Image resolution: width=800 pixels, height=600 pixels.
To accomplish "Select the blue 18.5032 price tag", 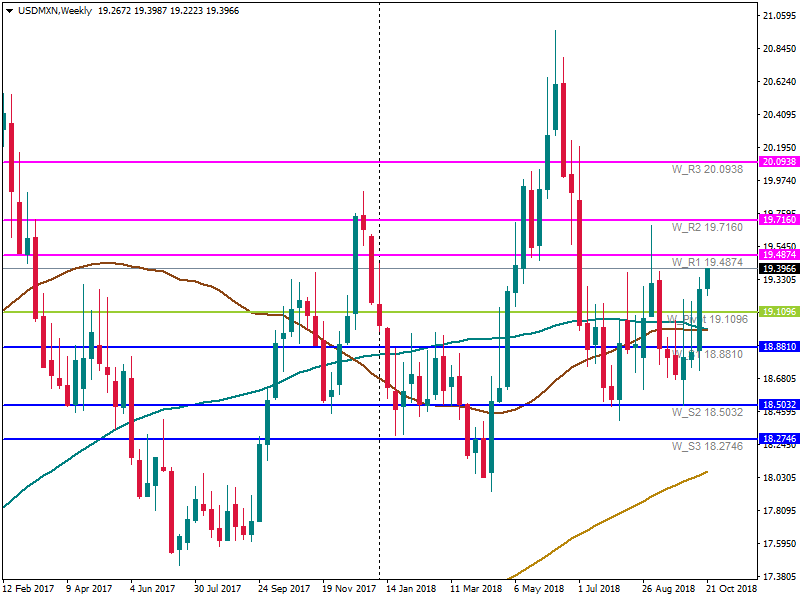I will click(778, 405).
